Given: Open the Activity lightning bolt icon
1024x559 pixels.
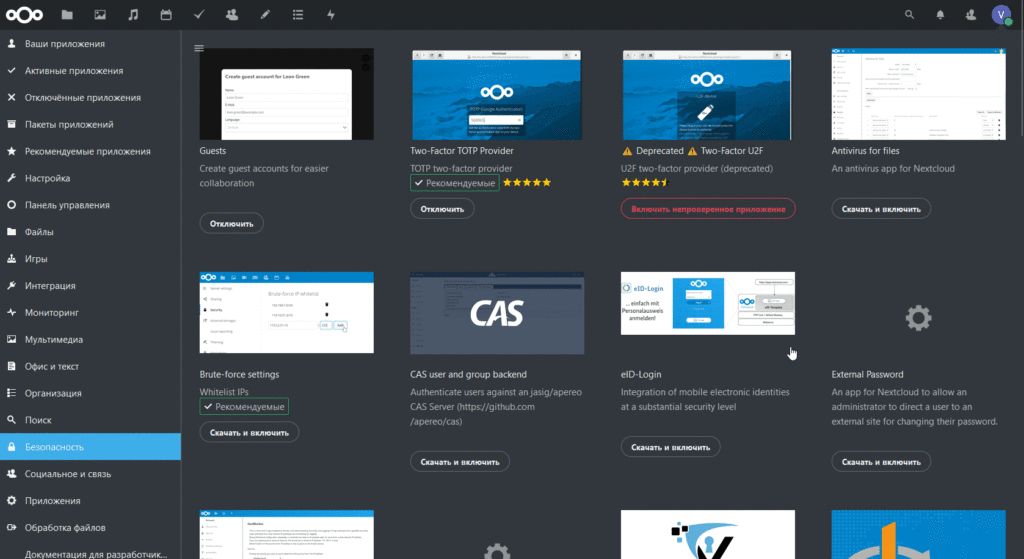Looking at the screenshot, I should click(x=331, y=14).
